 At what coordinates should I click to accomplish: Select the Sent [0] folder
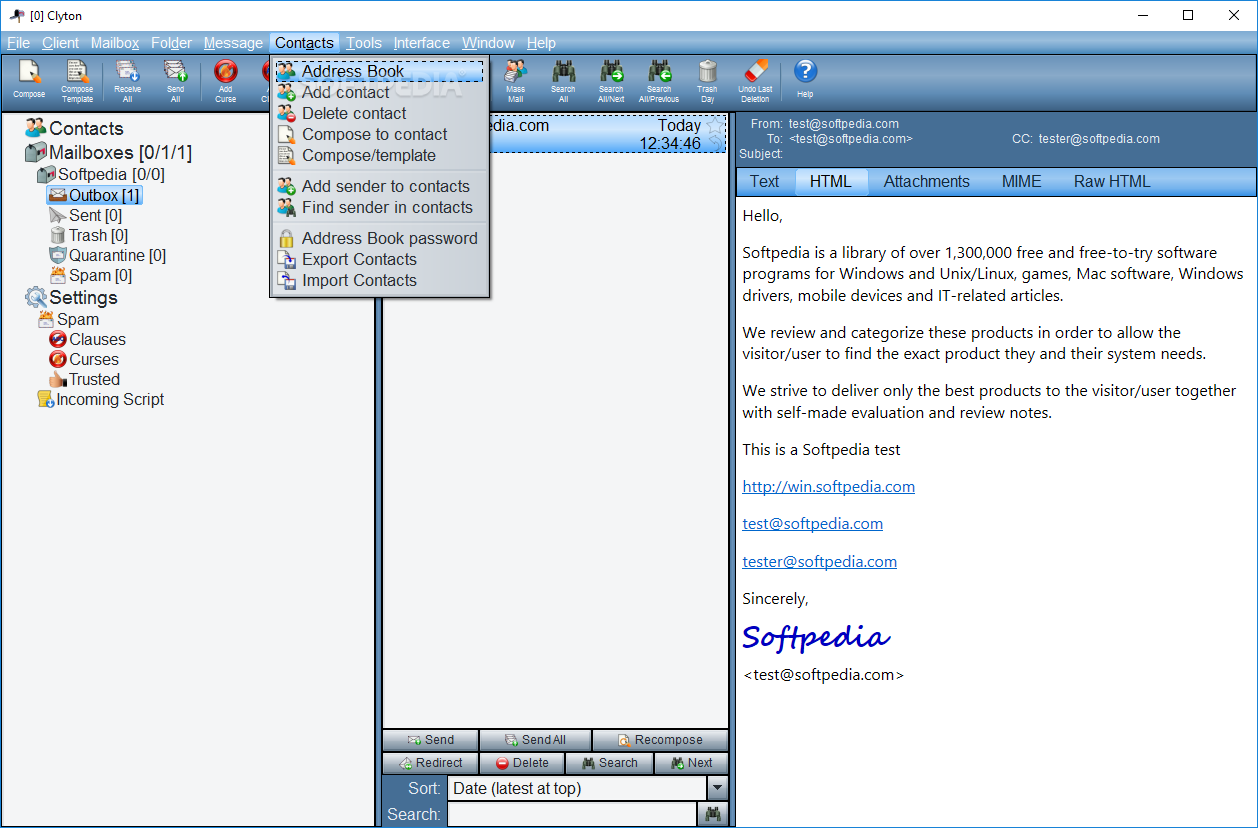(x=86, y=215)
